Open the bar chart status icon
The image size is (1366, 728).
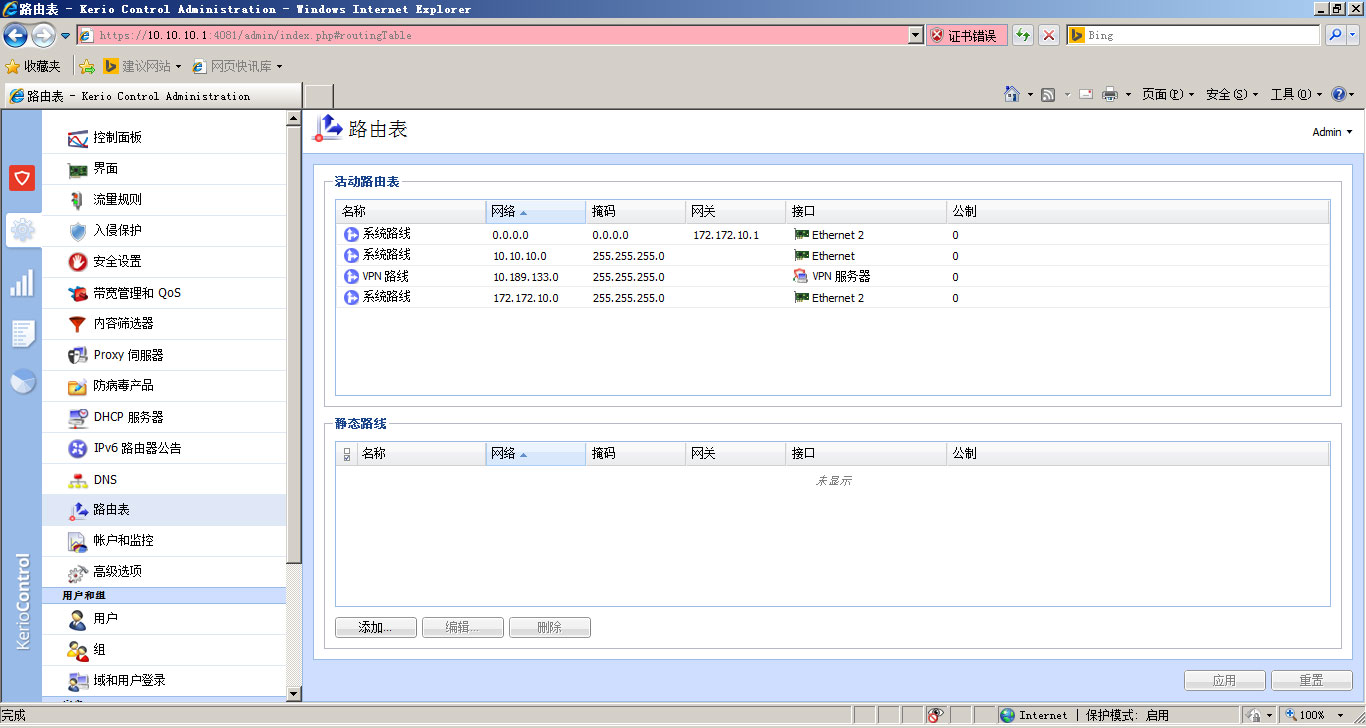[x=22, y=283]
